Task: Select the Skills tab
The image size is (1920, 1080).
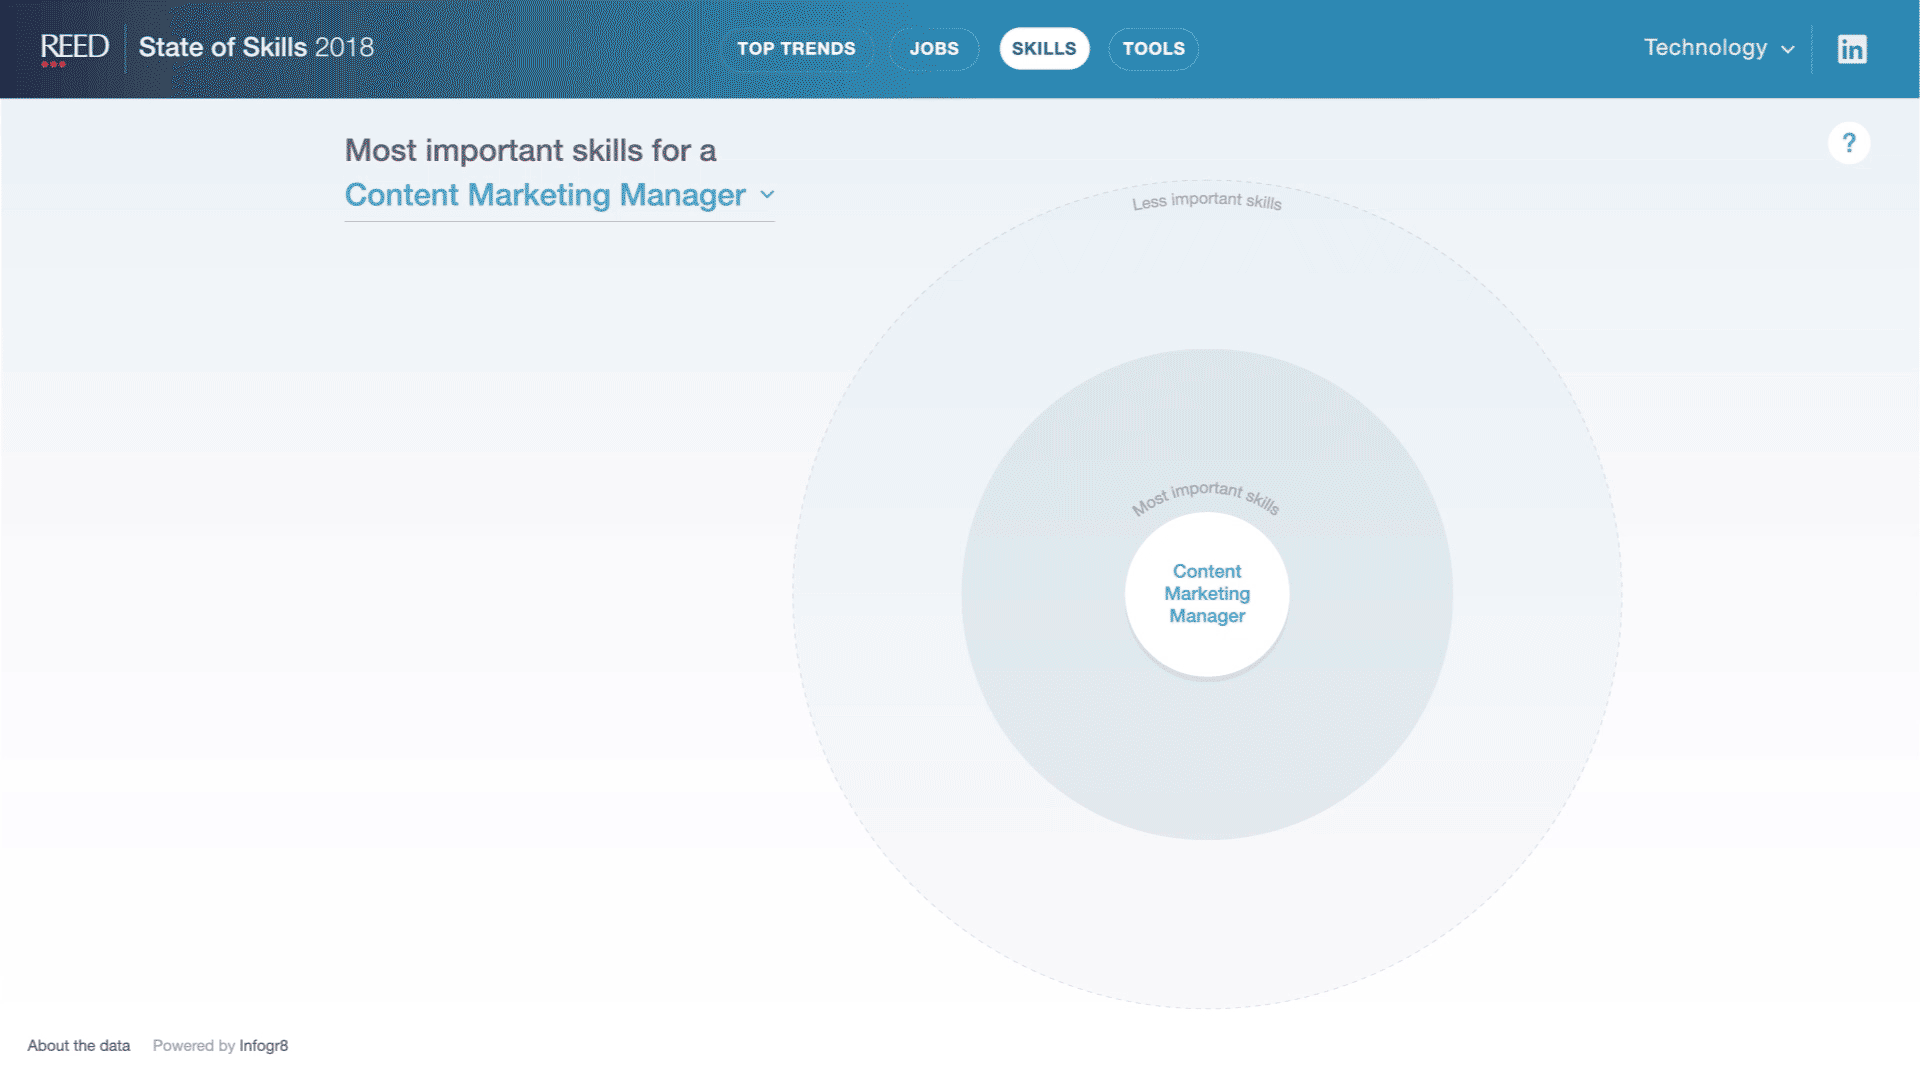Action: click(1043, 49)
